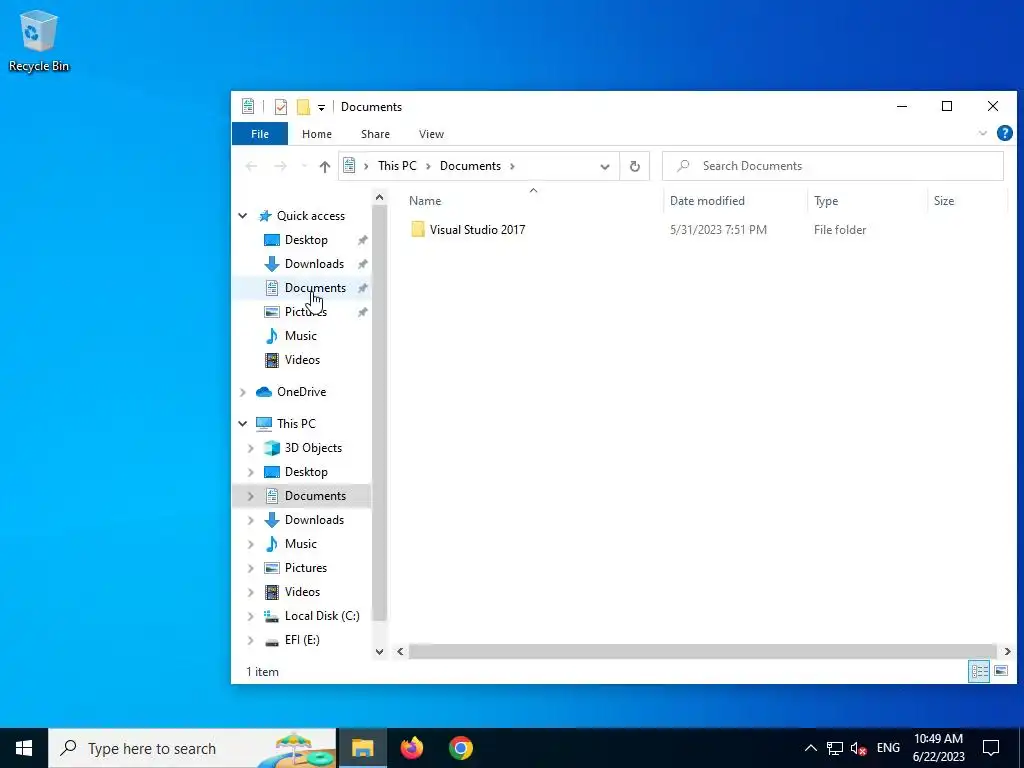Open Downloads under Quick access
The width and height of the screenshot is (1024, 768).
[x=314, y=264]
